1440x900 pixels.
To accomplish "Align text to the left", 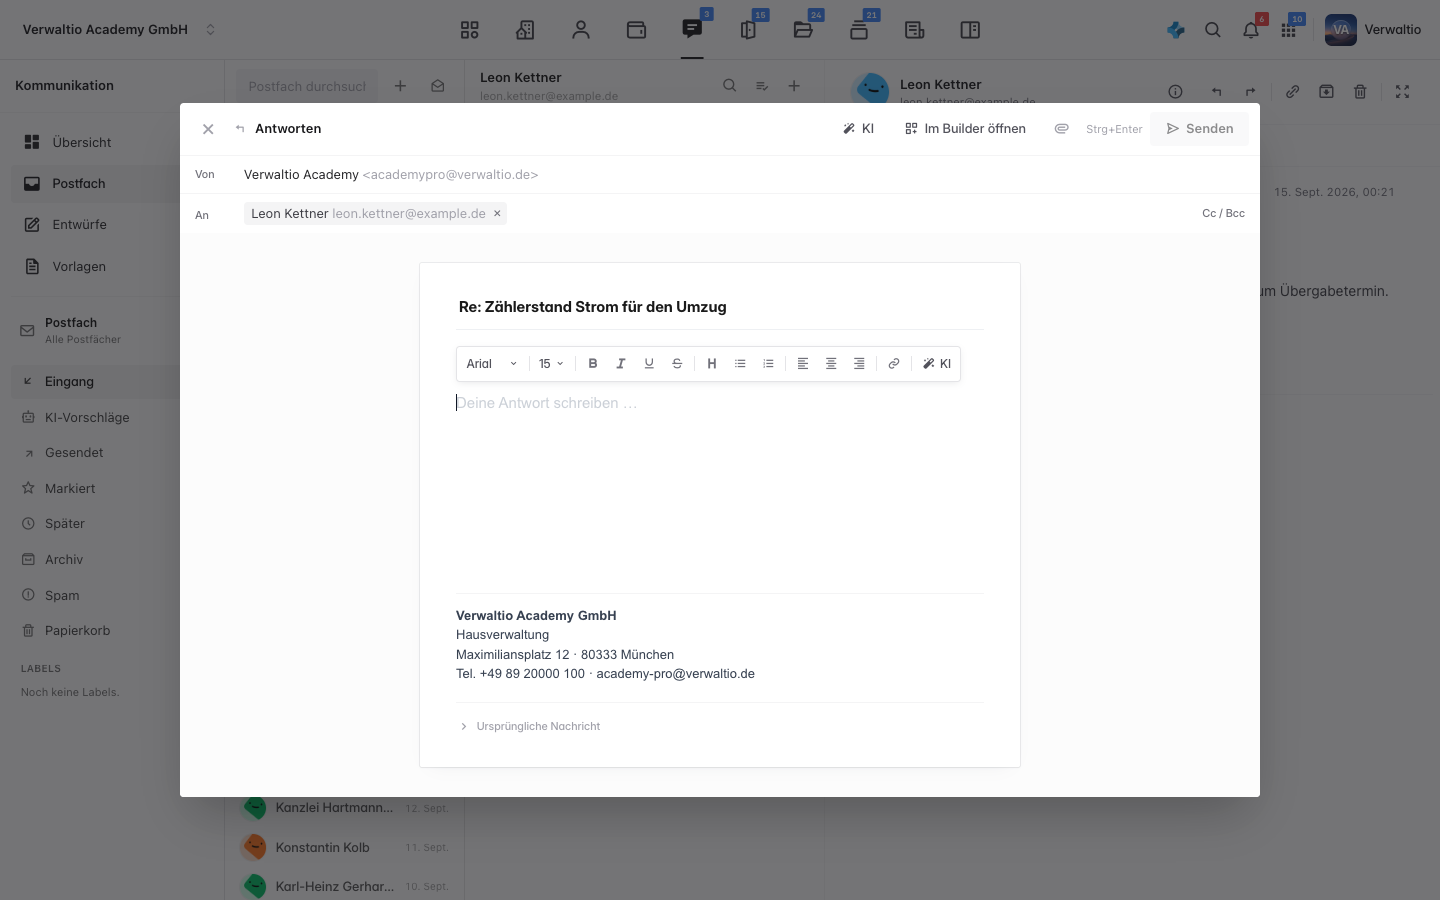I will pyautogui.click(x=803, y=364).
